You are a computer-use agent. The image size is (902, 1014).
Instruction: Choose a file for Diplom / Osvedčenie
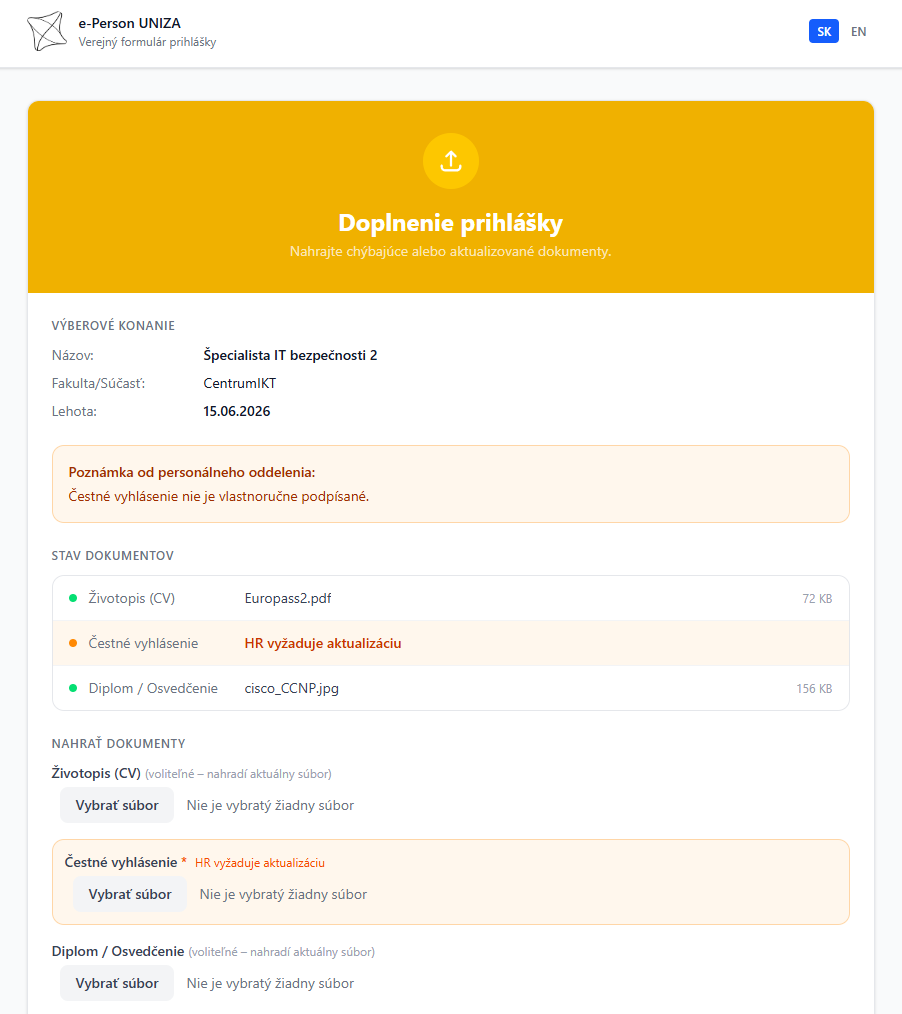[117, 983]
